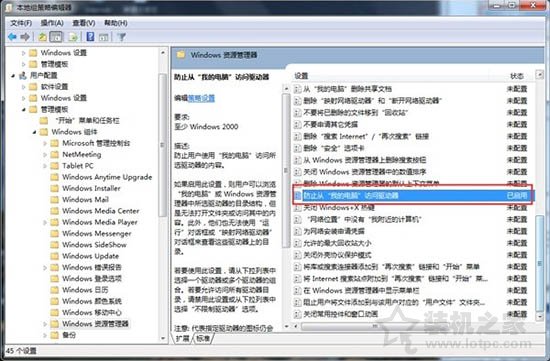This screenshot has width=550, height=361.
Task: Click the description pane vertical scrollbar
Action: click(x=286, y=170)
